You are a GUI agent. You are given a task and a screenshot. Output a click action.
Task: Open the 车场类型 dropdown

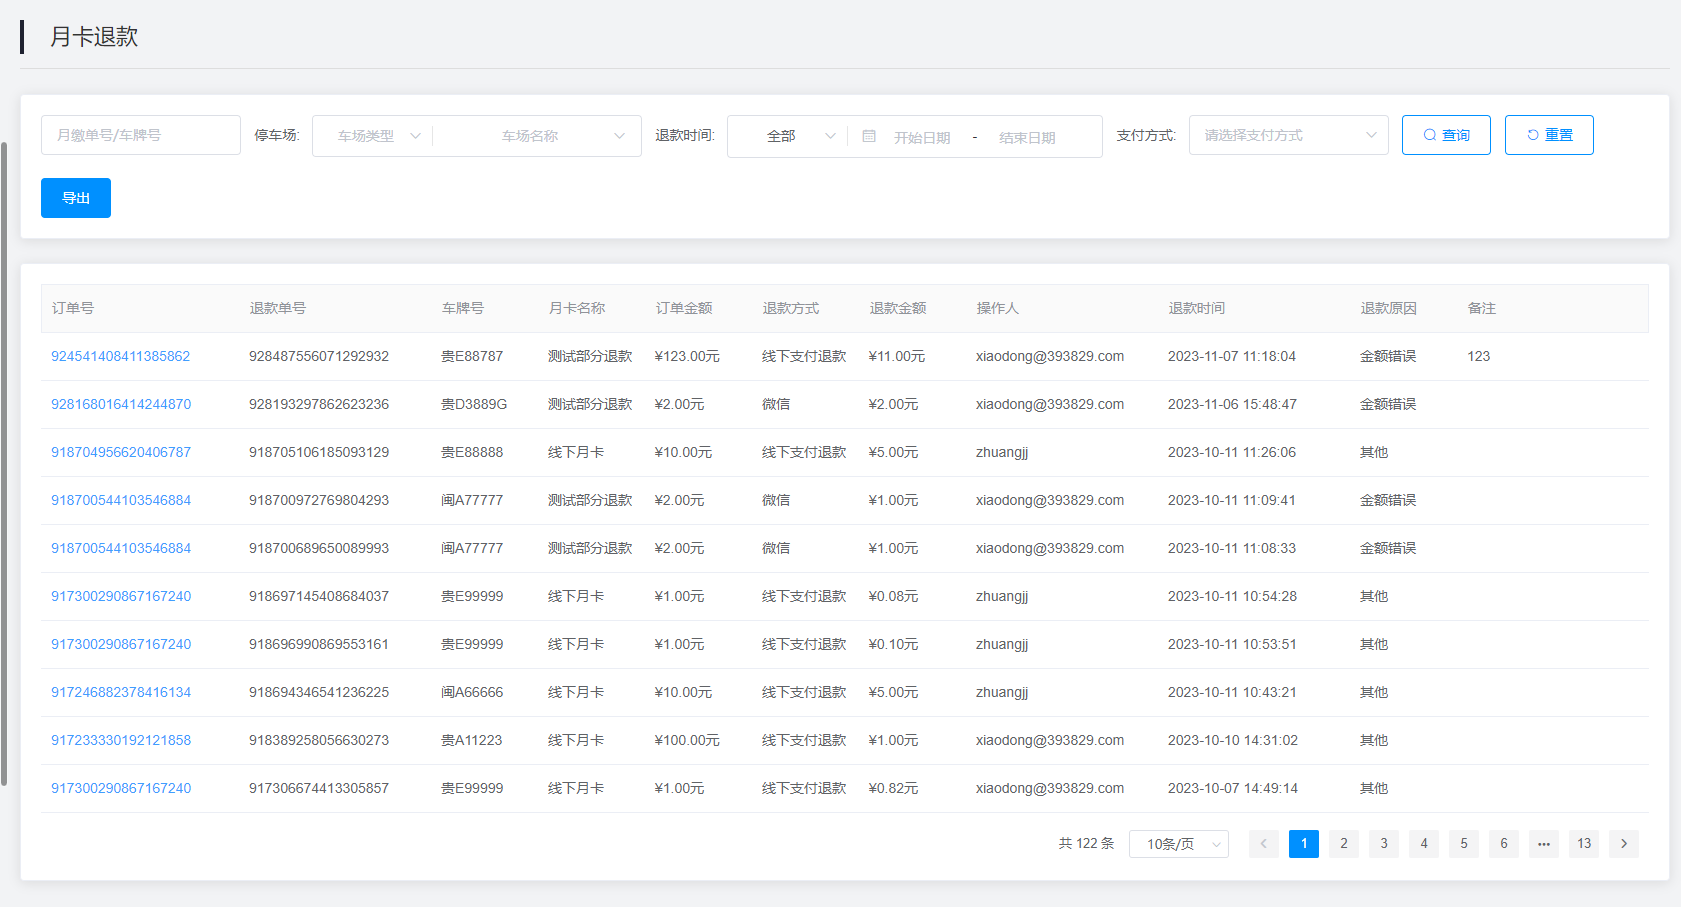click(x=372, y=136)
